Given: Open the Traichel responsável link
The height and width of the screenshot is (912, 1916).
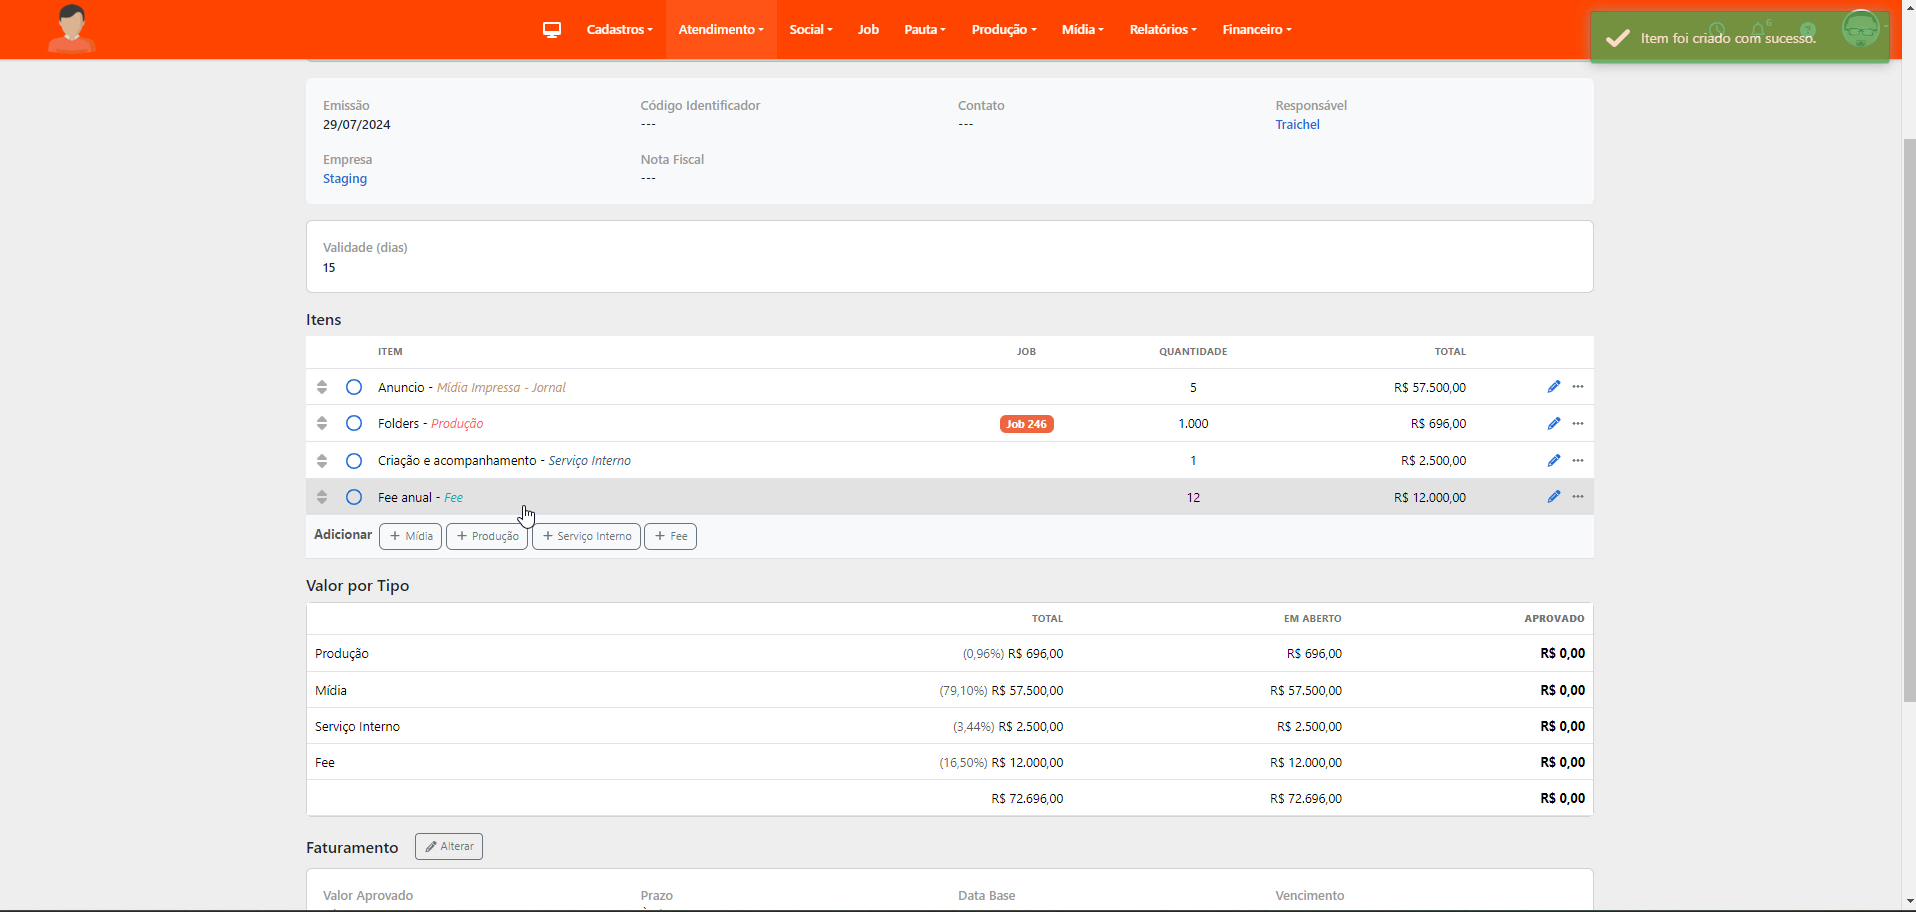Looking at the screenshot, I should coord(1297,125).
